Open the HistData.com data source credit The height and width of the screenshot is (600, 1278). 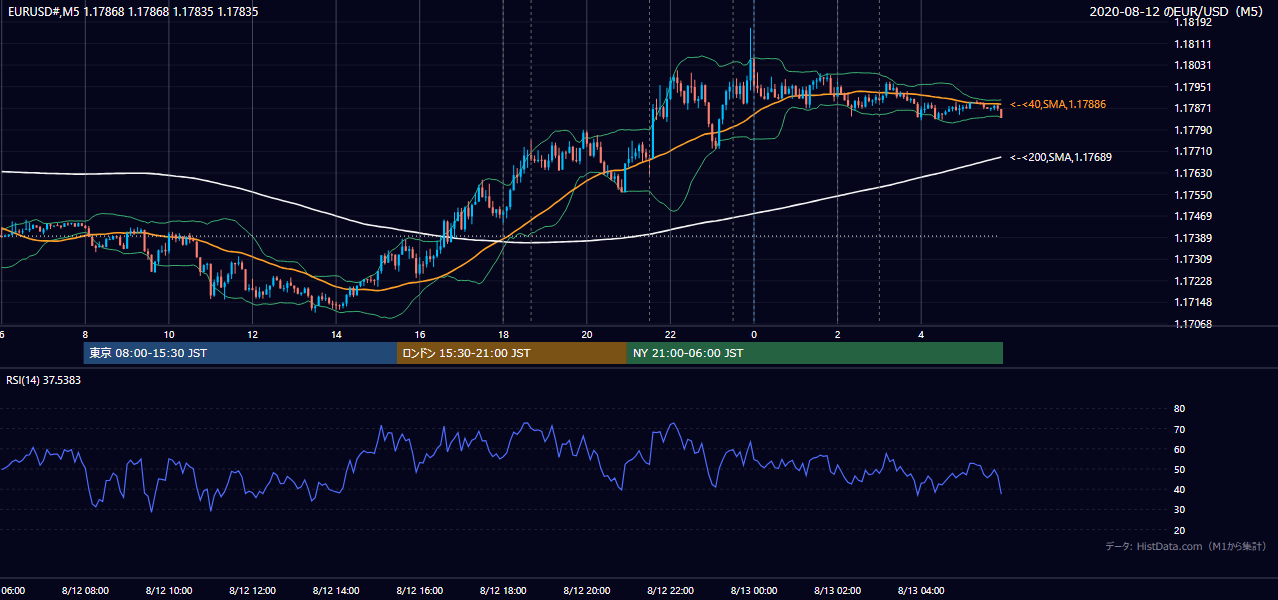pyautogui.click(x=1186, y=546)
